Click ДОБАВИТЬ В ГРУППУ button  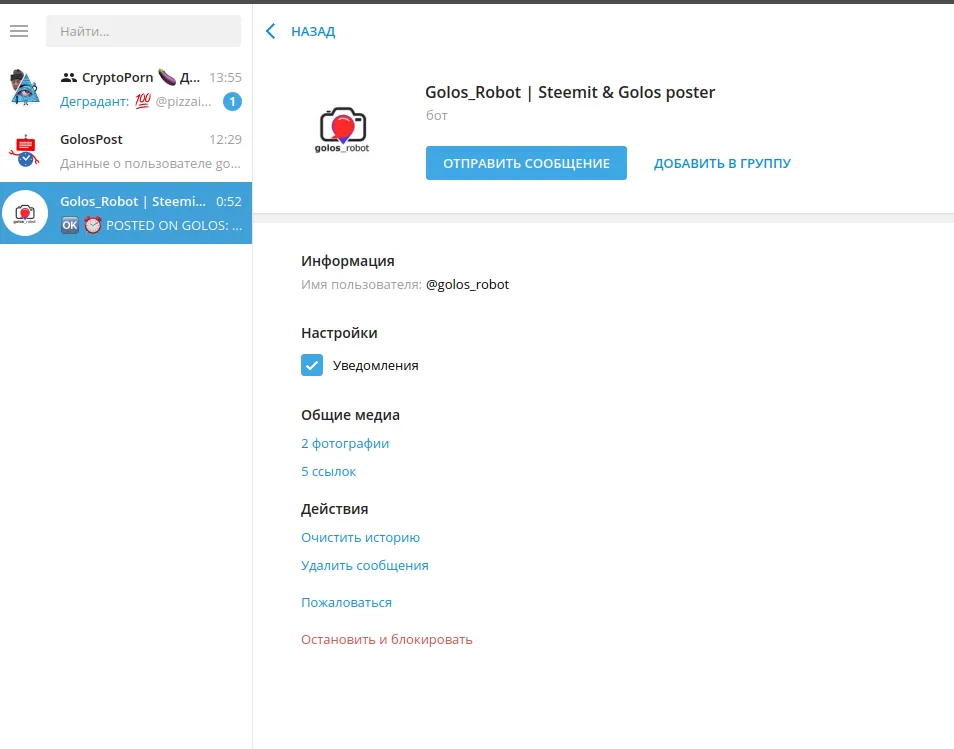tap(722, 163)
